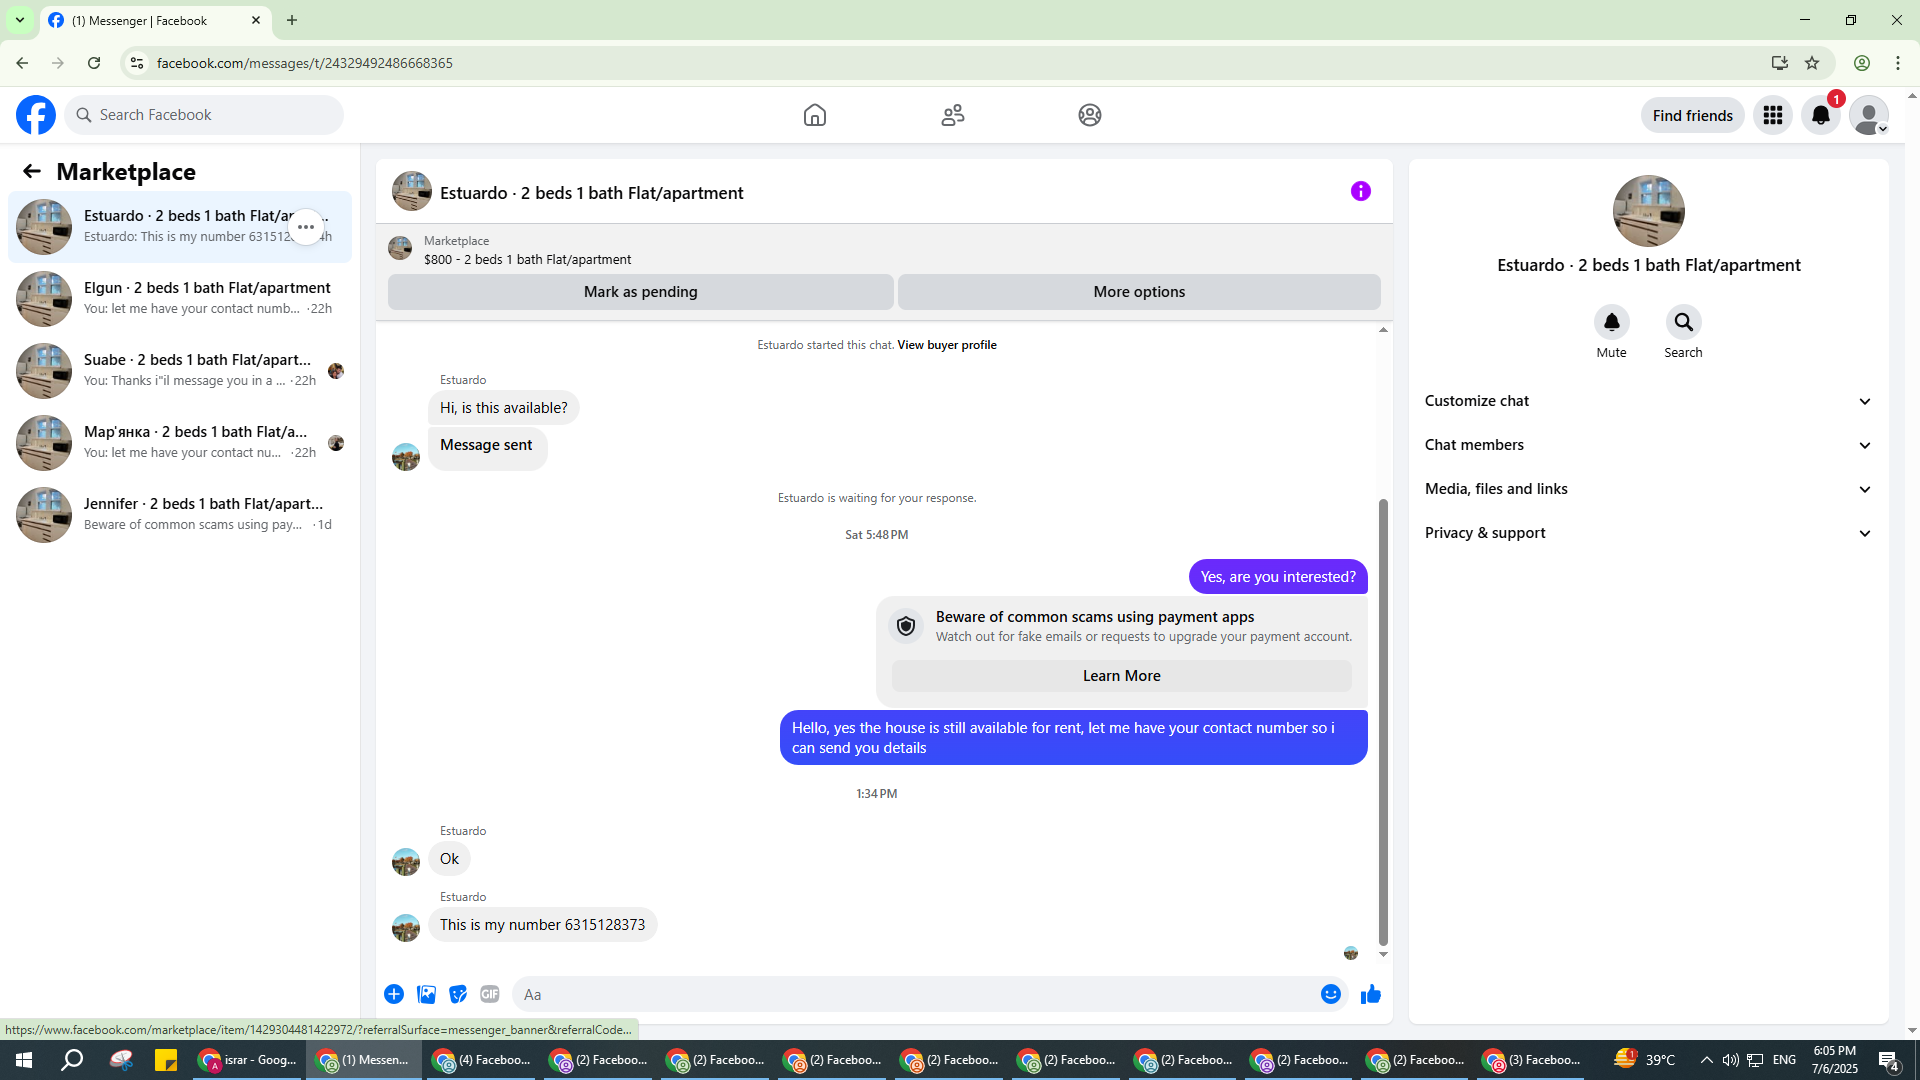
Task: Switch to the israr - Google taskbar window
Action: [x=248, y=1060]
